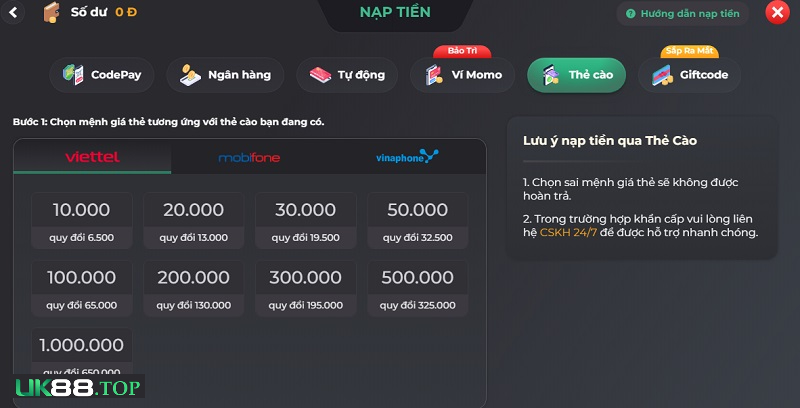The width and height of the screenshot is (800, 408).
Task: Open the Ví Momo payment option
Action: (x=462, y=75)
